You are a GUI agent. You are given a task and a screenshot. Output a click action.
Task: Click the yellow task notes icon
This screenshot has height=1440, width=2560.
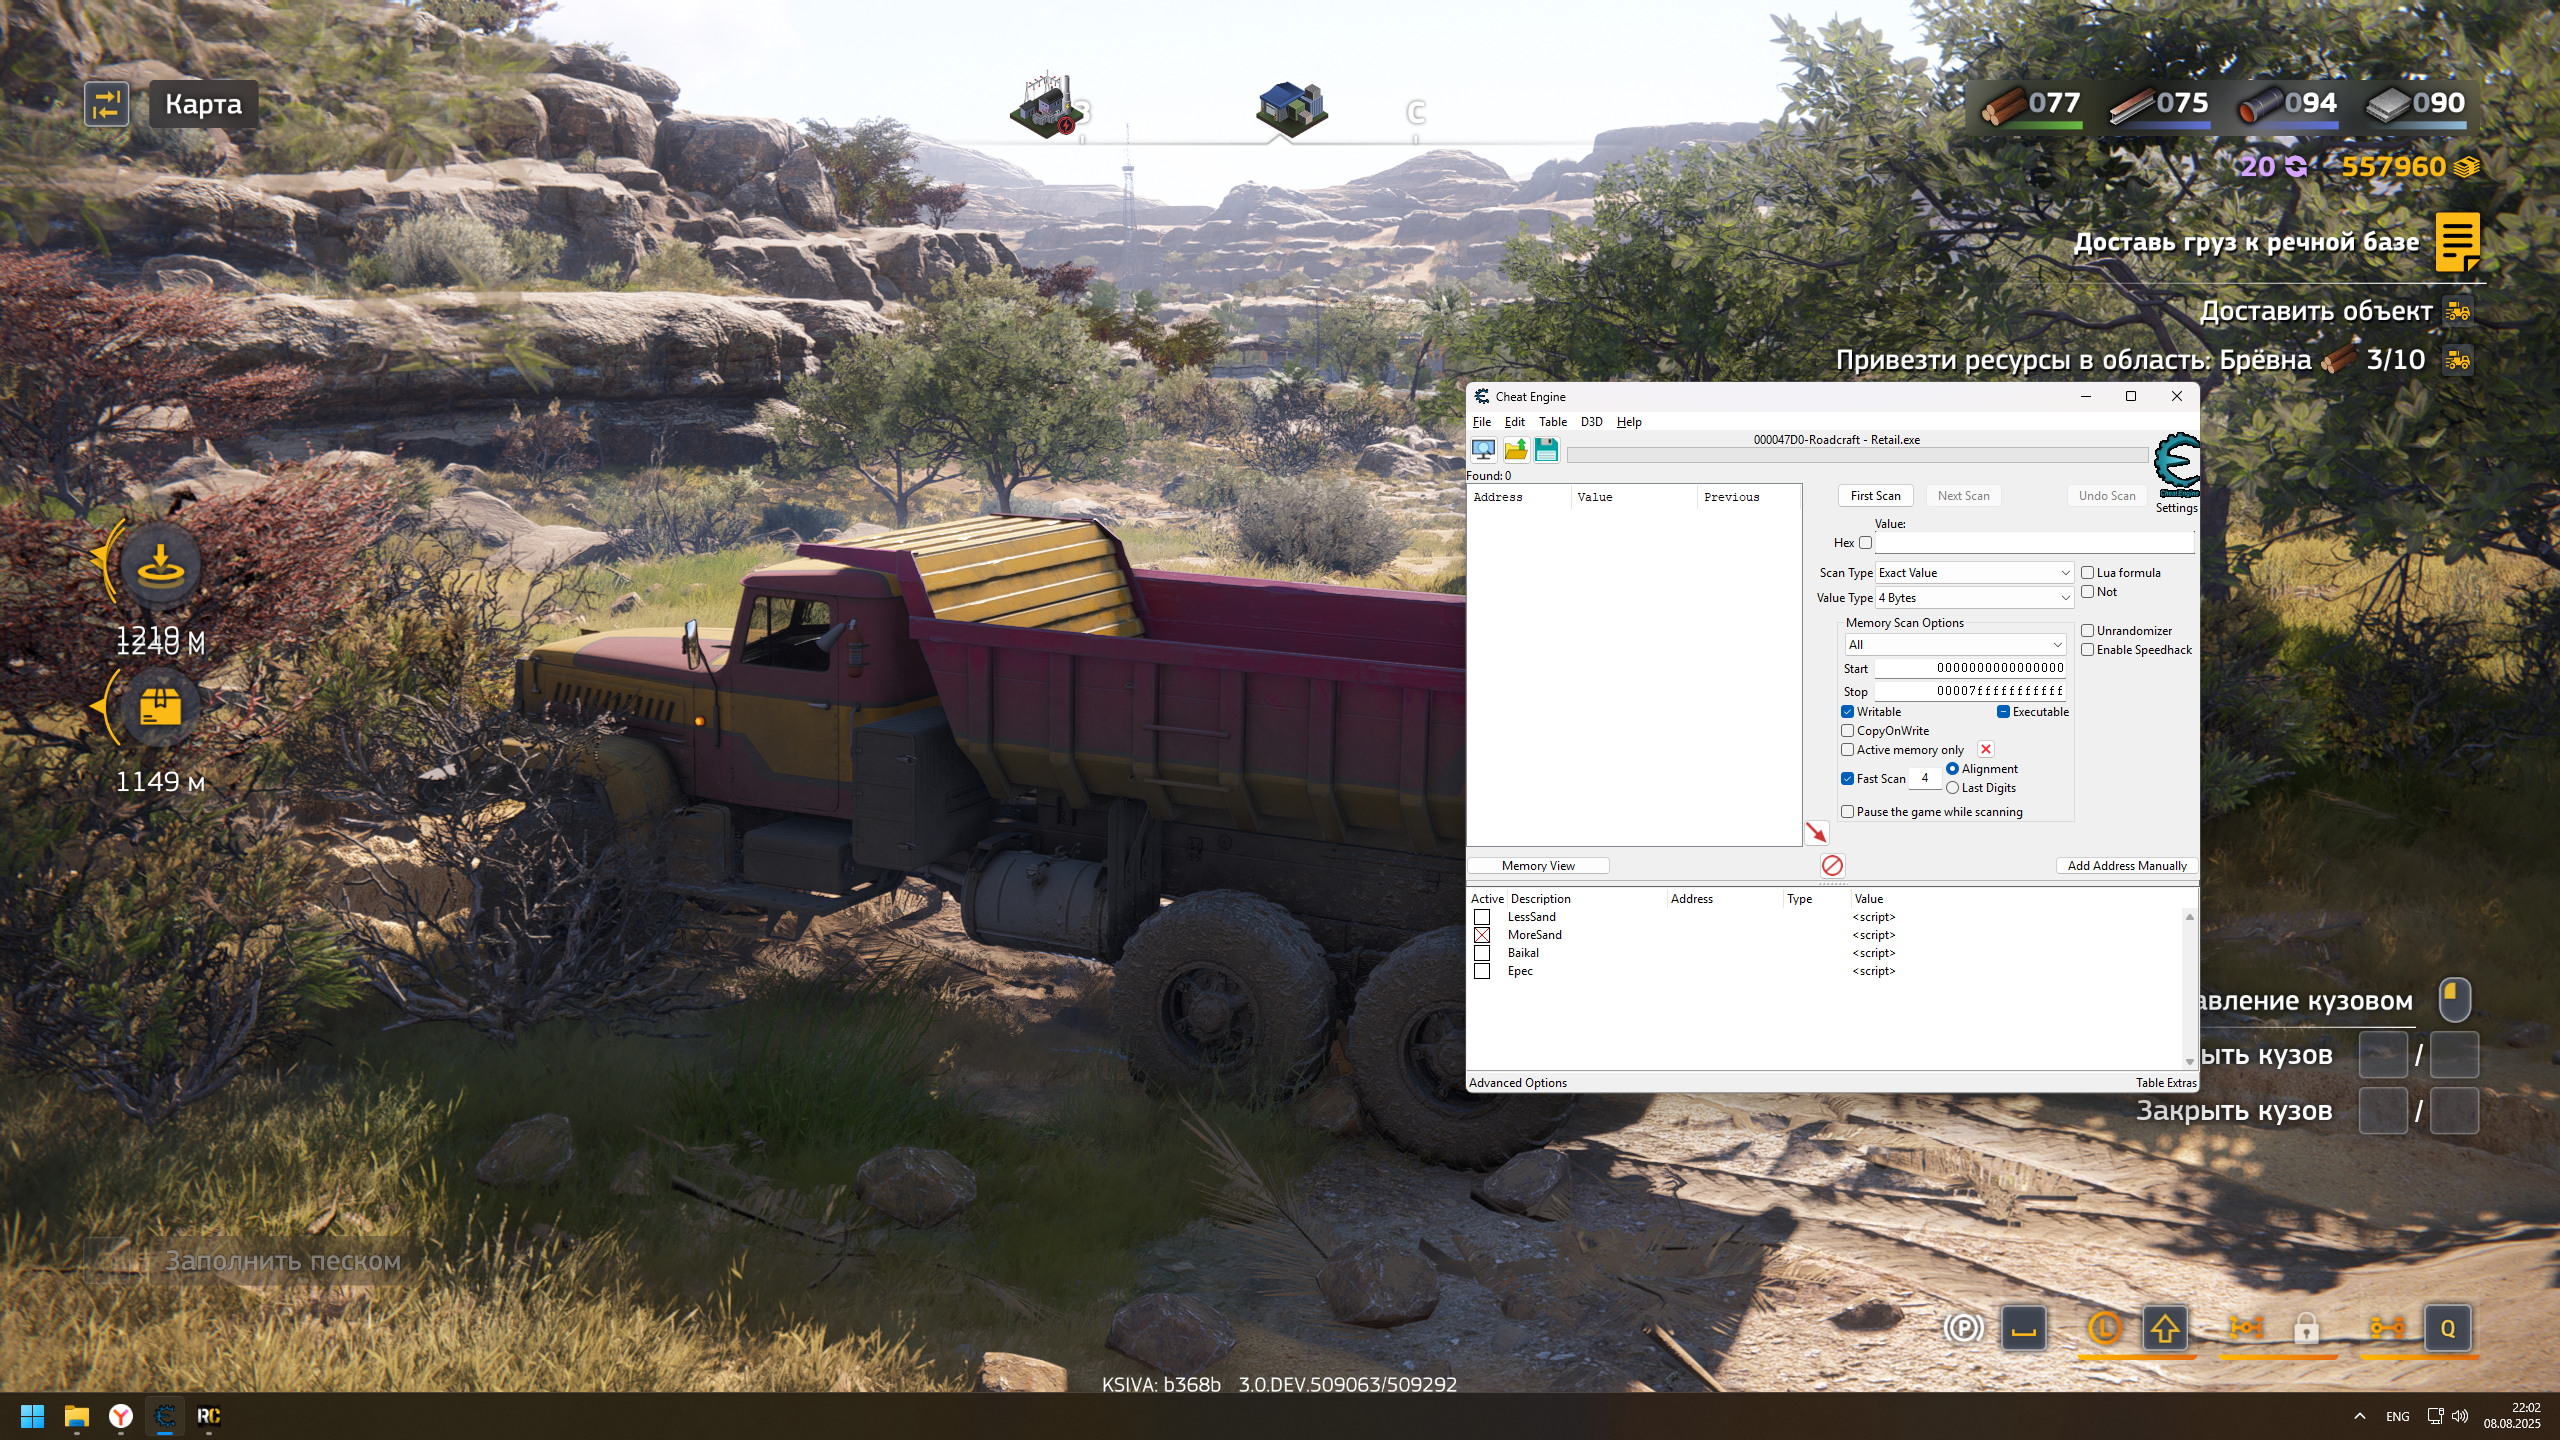click(2456, 241)
